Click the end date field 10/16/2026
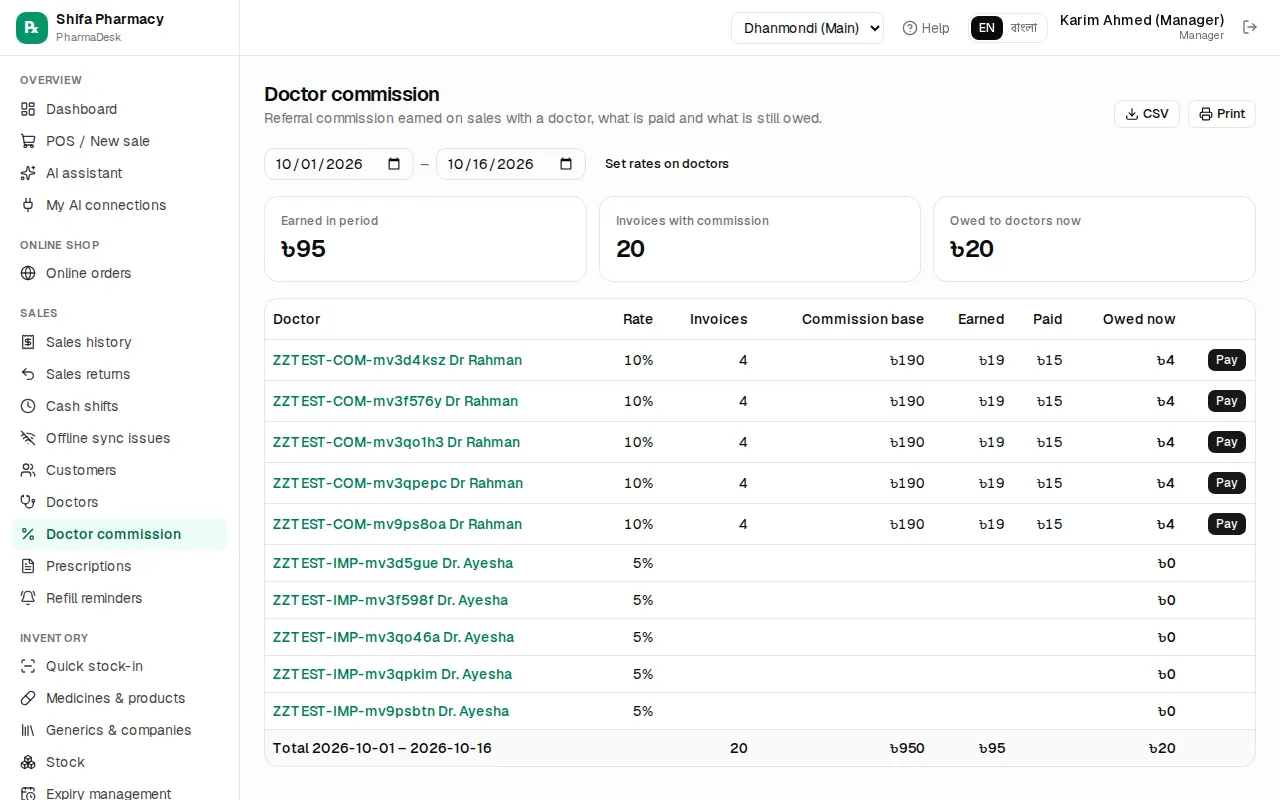 point(511,164)
